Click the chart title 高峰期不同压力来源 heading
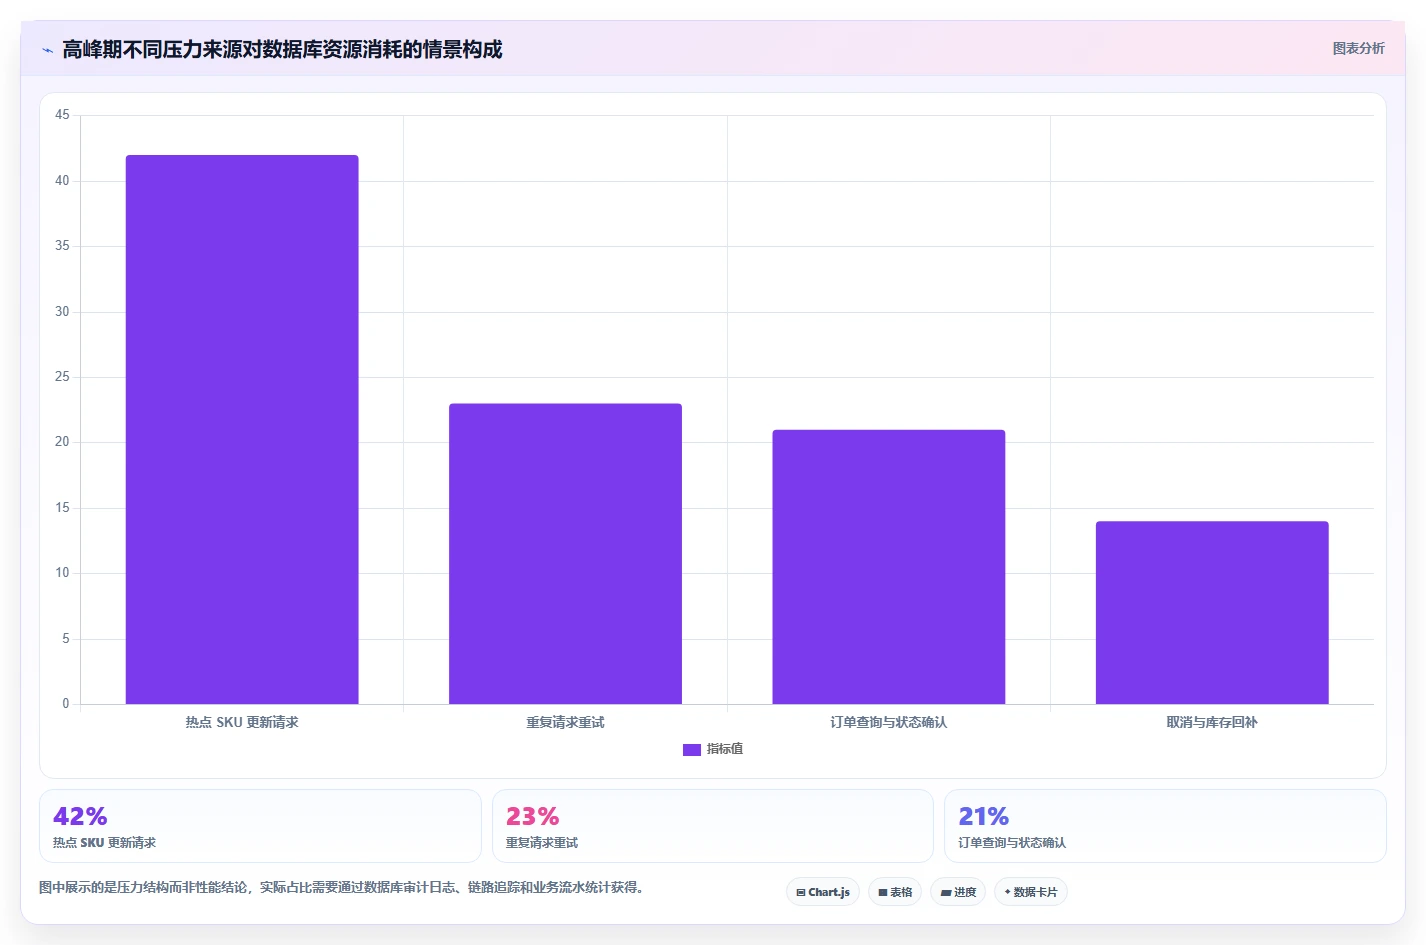The image size is (1426, 945). click(x=282, y=49)
